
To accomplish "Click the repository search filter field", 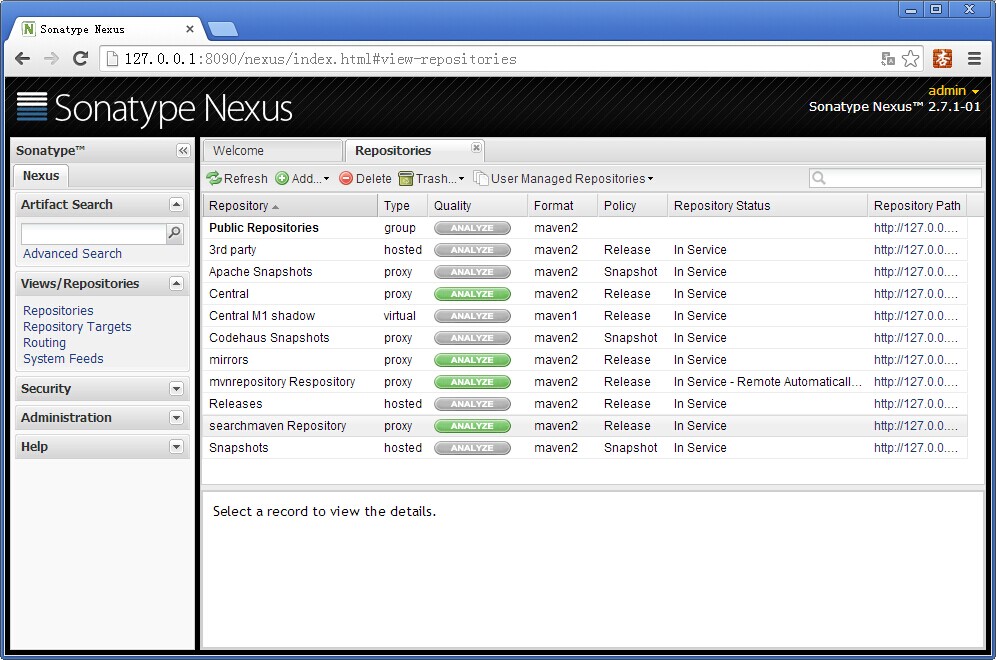I will pyautogui.click(x=895, y=178).
